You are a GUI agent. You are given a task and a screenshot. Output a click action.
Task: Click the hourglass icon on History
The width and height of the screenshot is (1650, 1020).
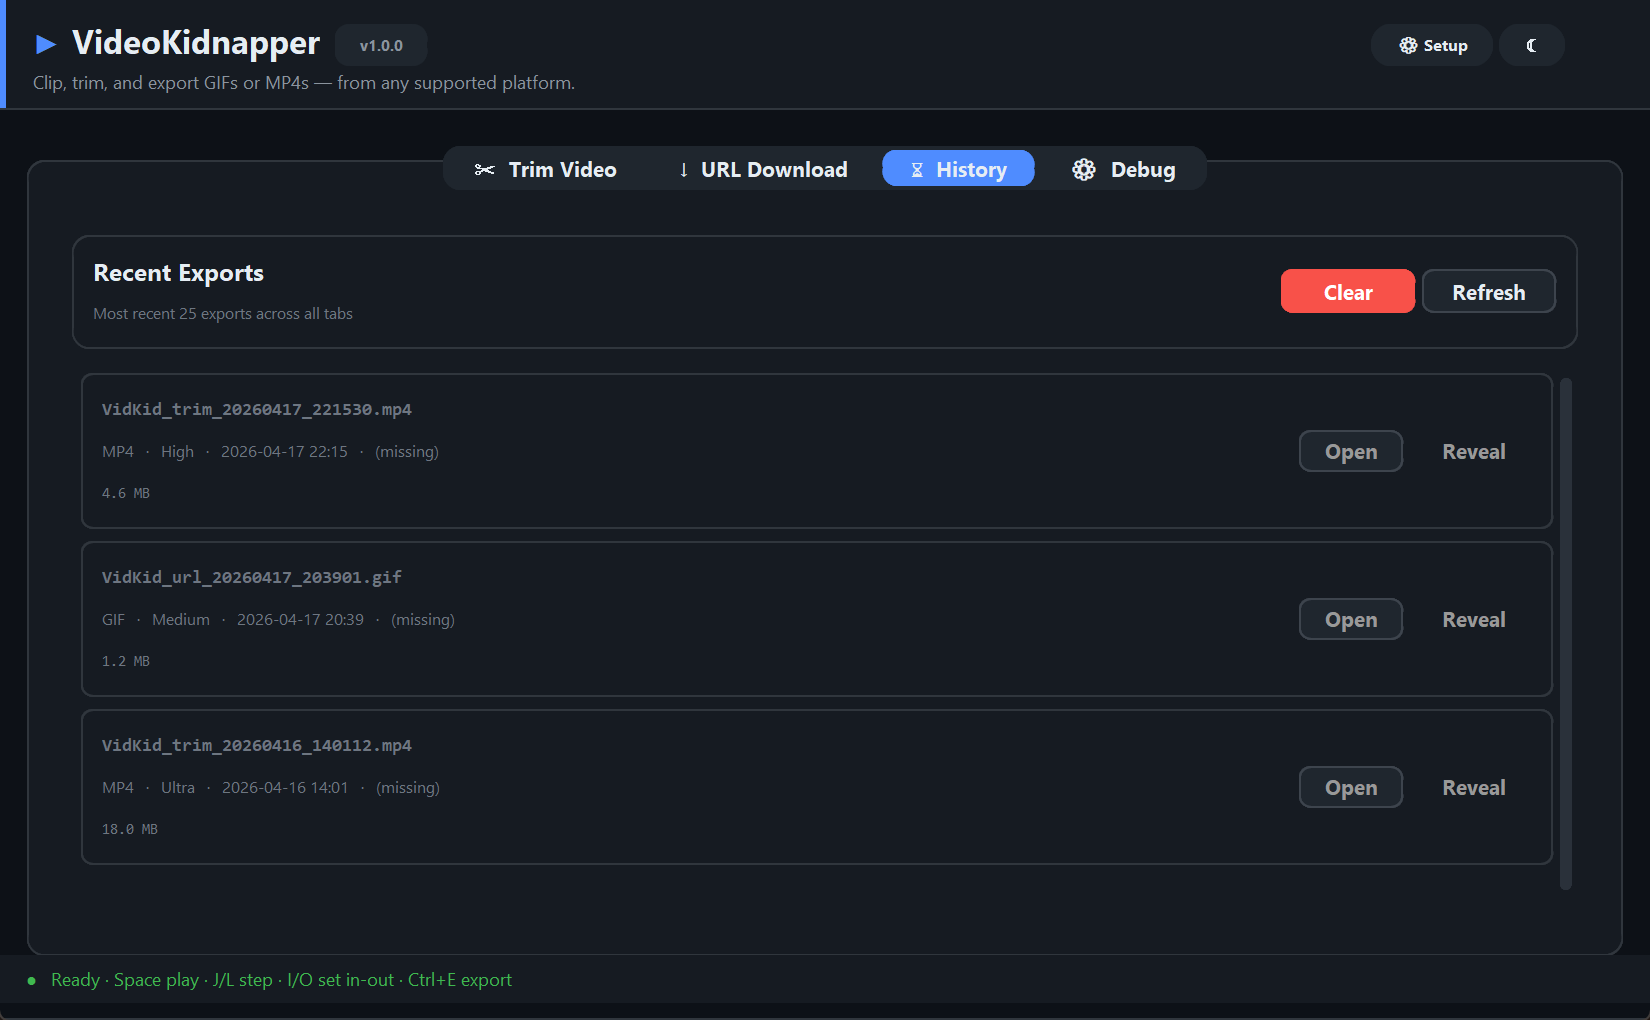(x=917, y=170)
